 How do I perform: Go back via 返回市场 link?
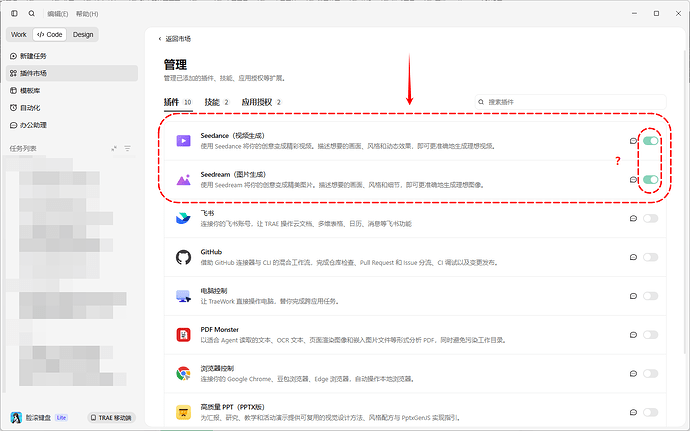[174, 39]
